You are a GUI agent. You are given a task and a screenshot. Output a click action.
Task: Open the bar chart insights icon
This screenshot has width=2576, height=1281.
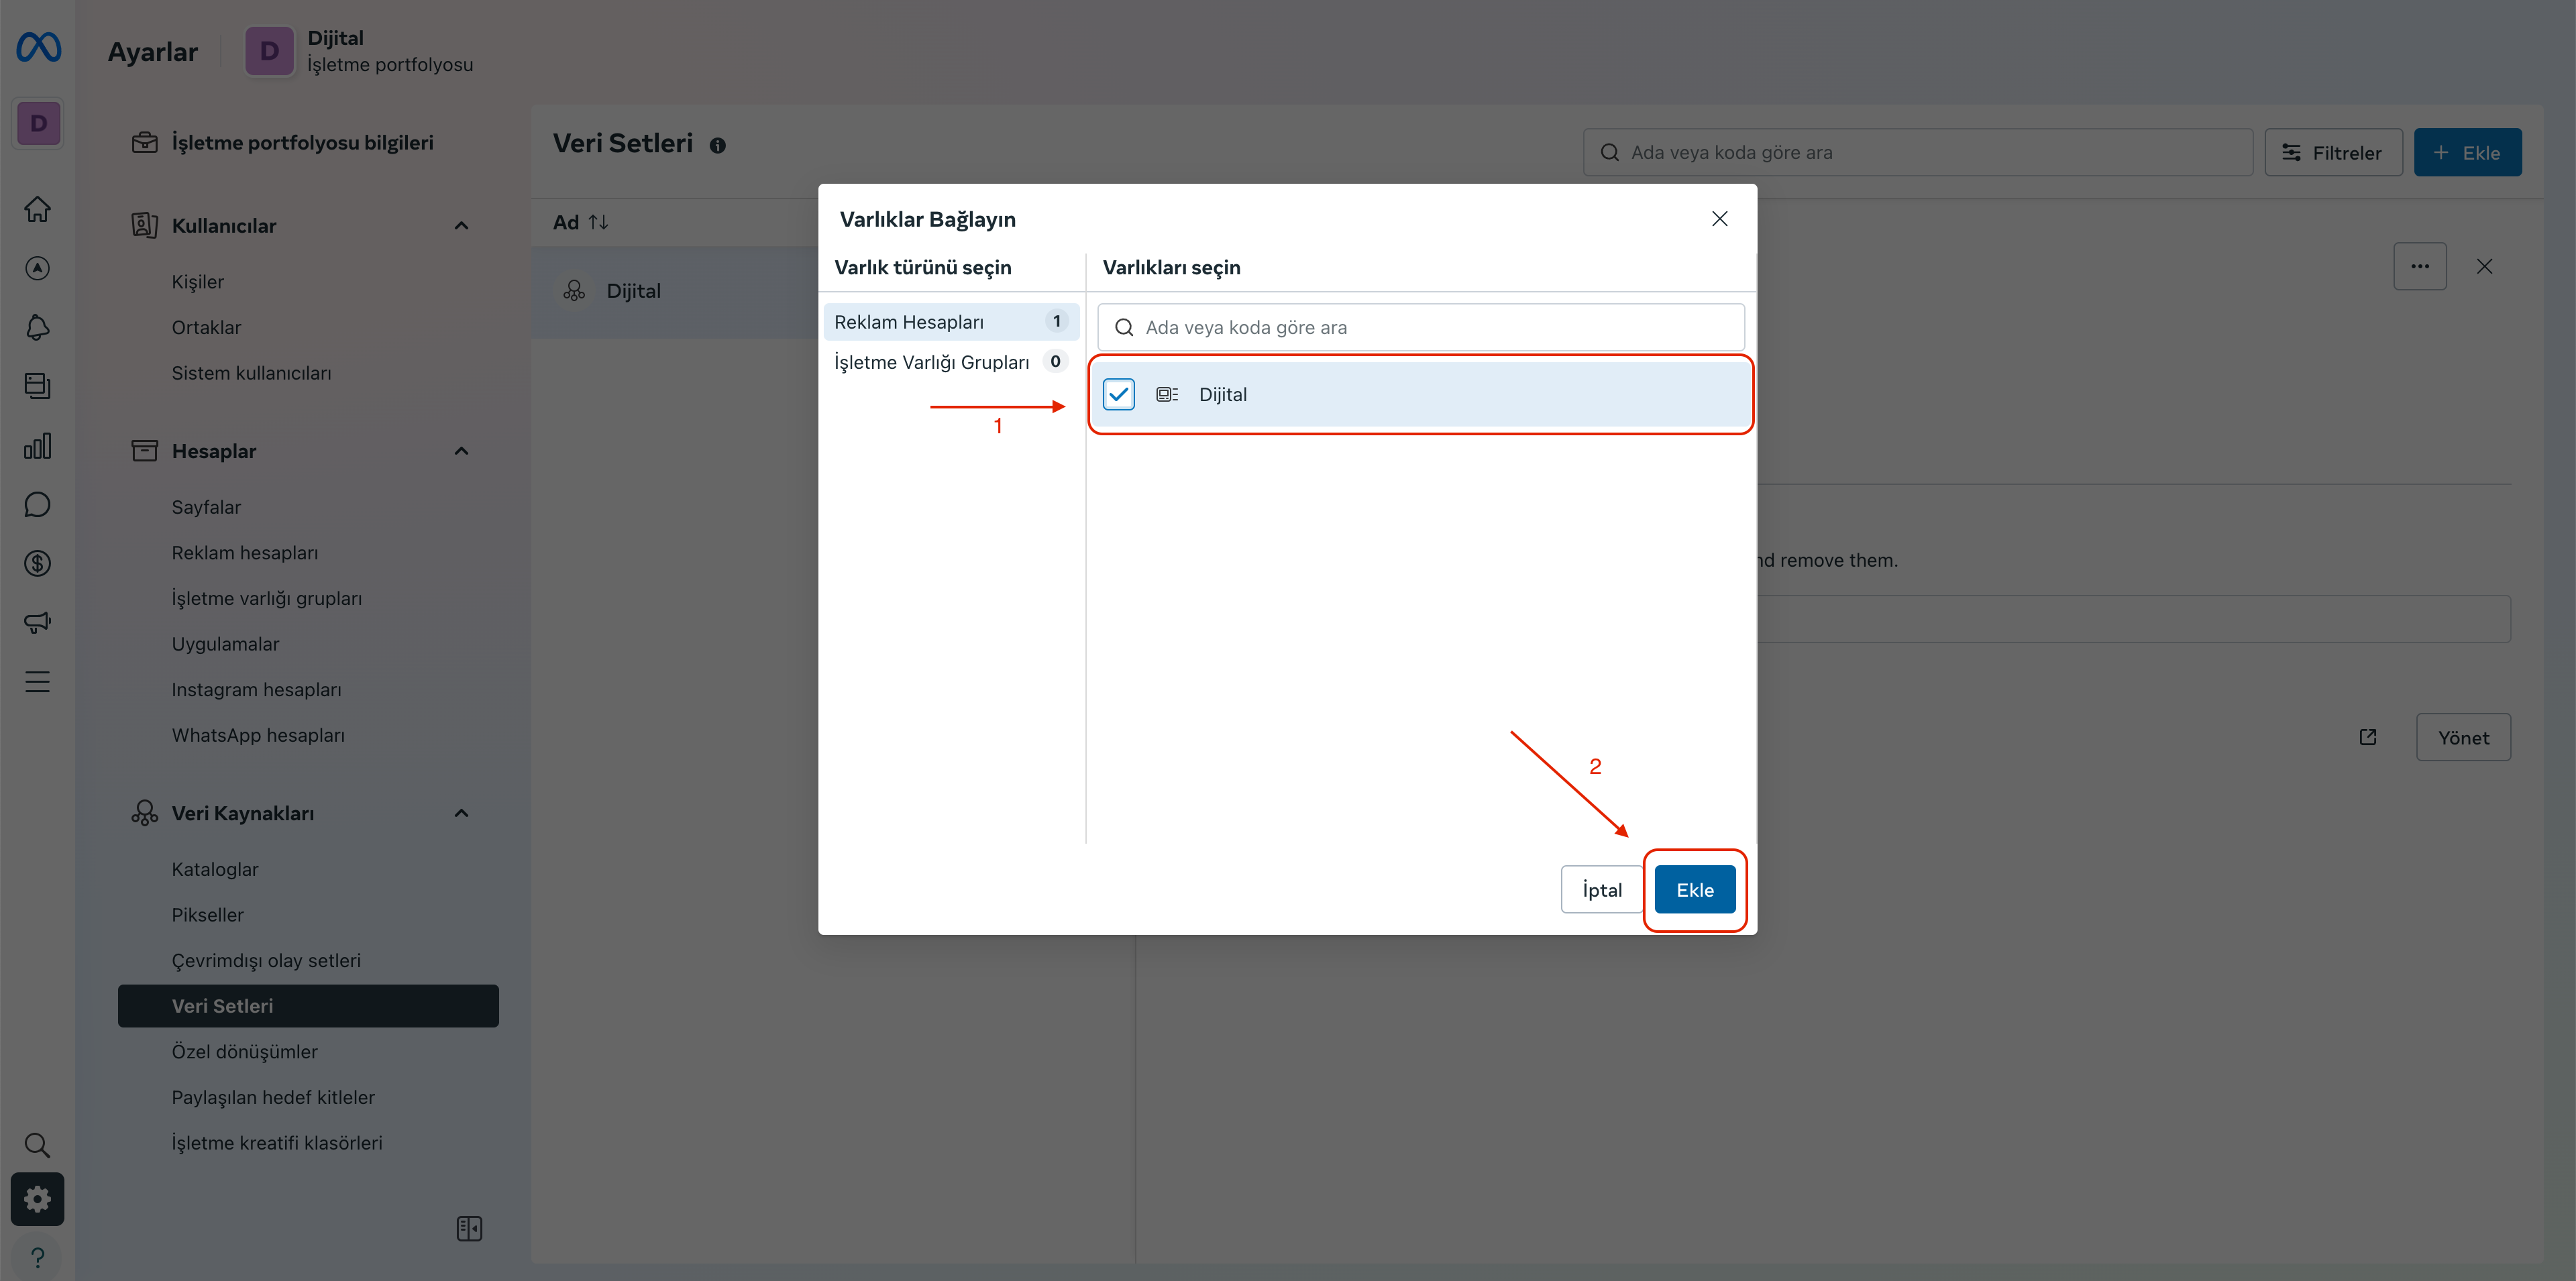click(37, 445)
